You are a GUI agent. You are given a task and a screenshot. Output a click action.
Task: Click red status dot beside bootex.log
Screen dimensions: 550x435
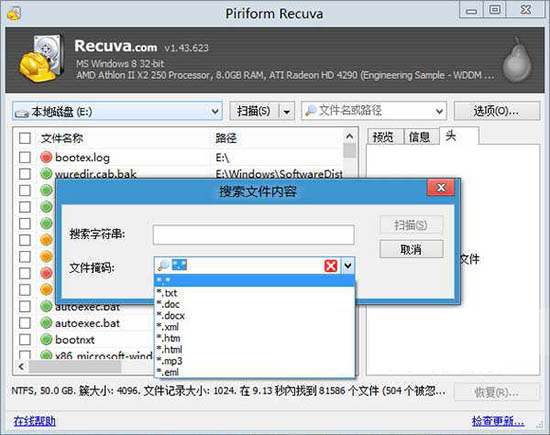coord(46,157)
